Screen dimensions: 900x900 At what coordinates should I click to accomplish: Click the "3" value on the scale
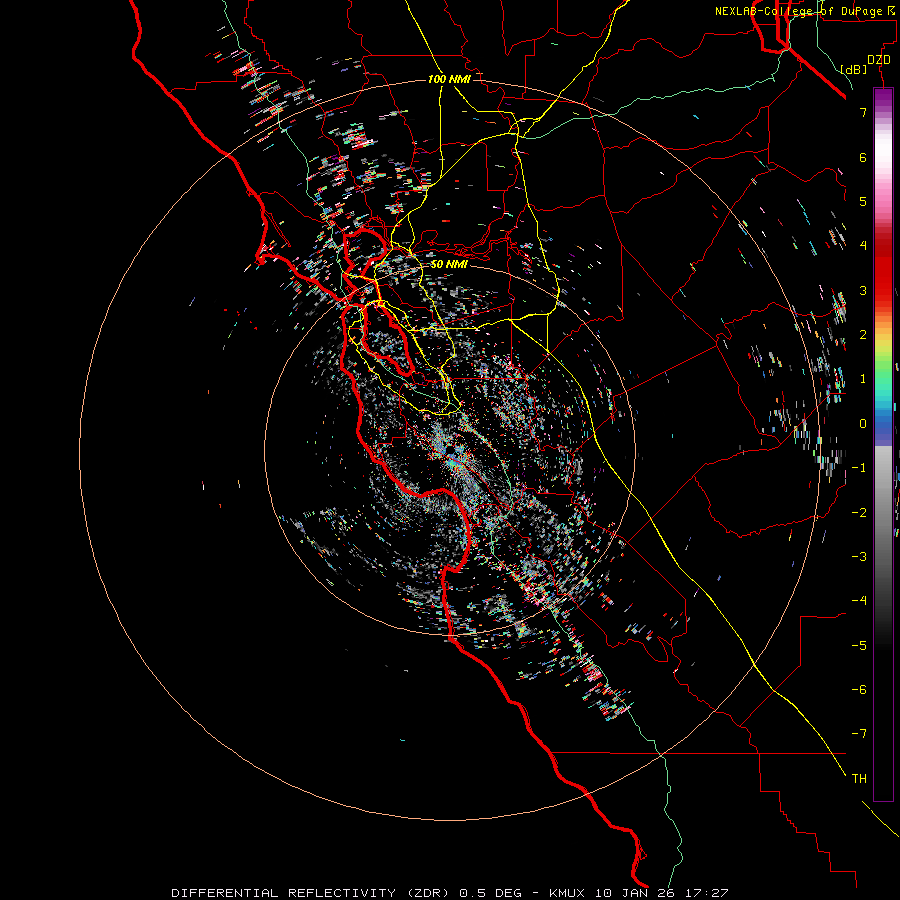863,290
